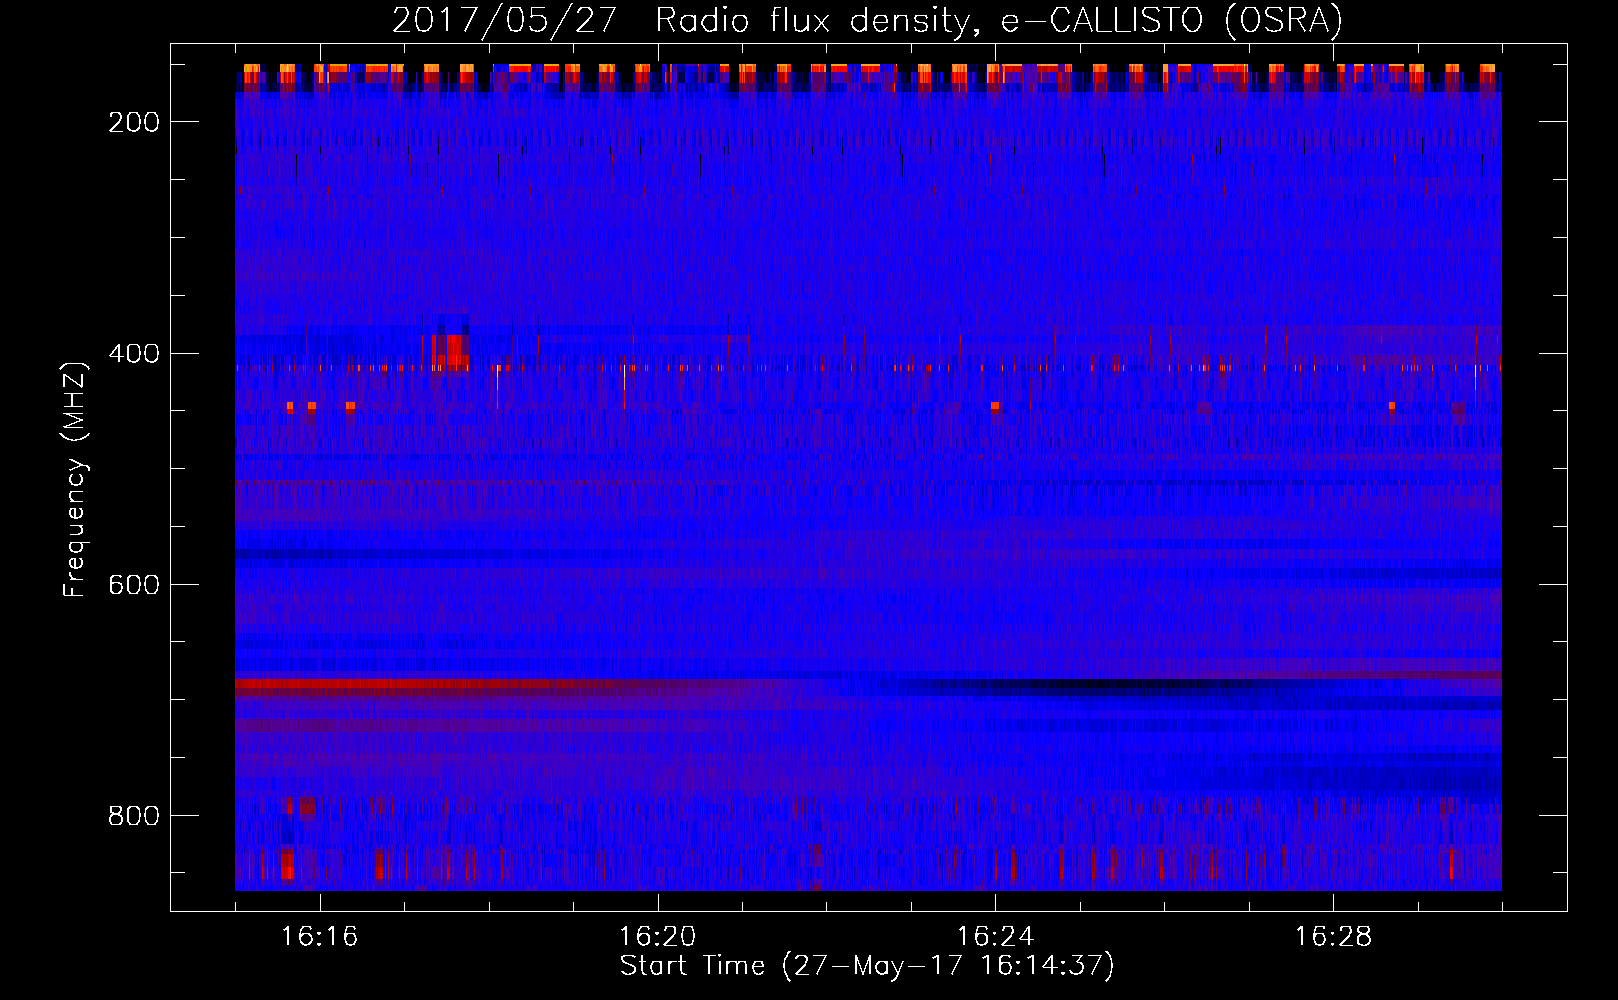The height and width of the screenshot is (1000, 1618).
Task: Click the '400' frequency tick label
Action: [134, 354]
